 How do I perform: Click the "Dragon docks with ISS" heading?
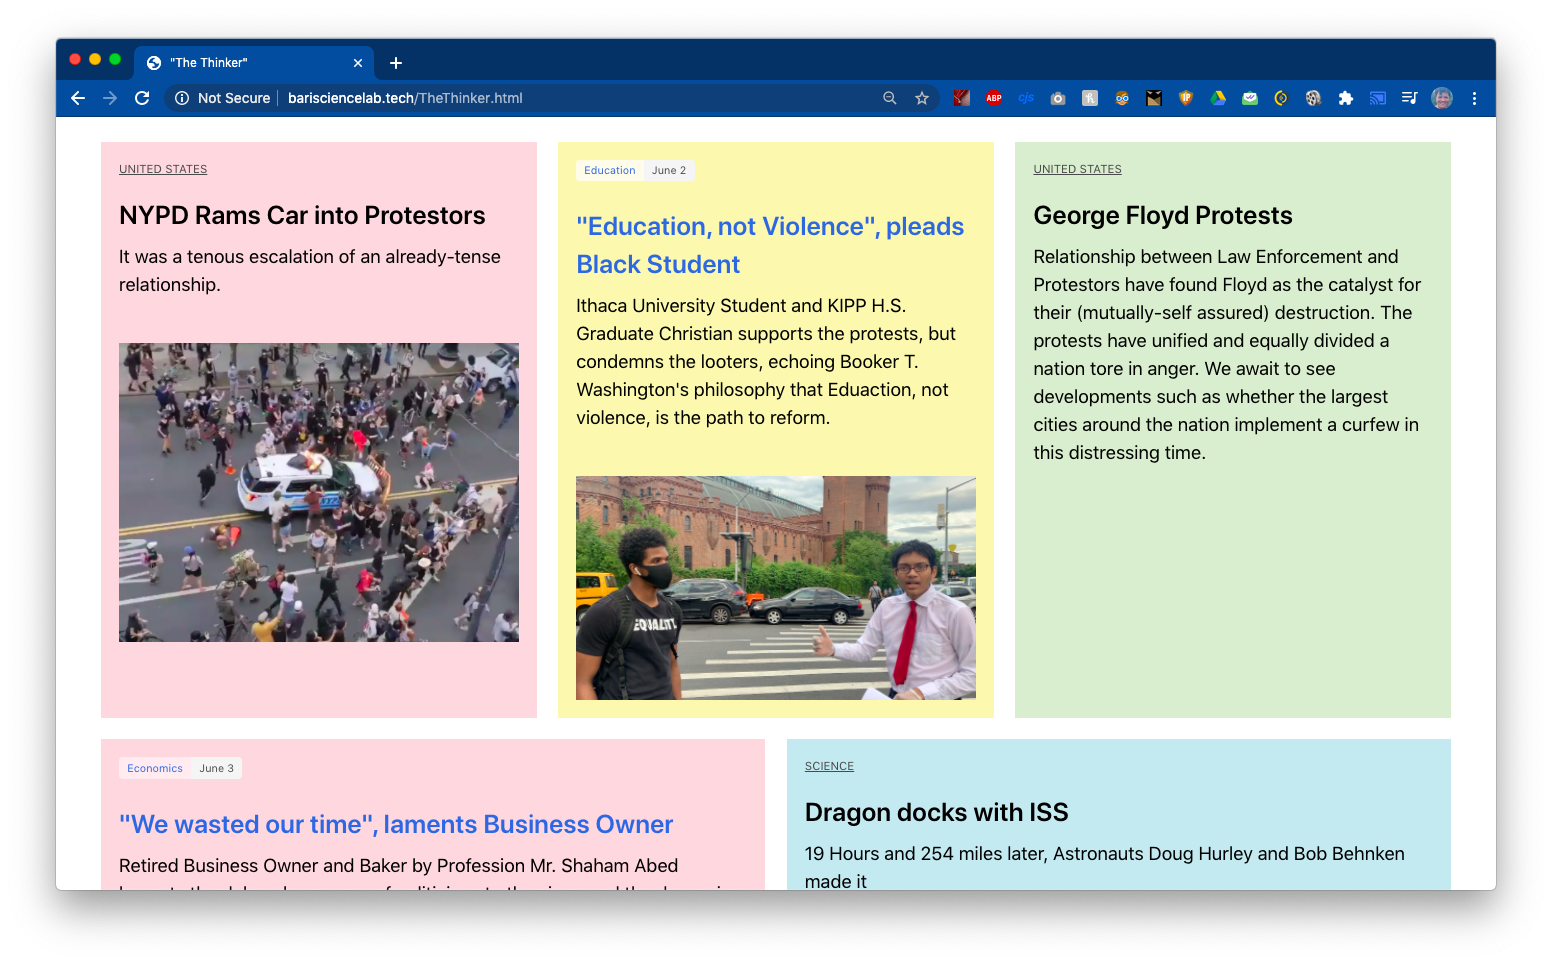(937, 812)
